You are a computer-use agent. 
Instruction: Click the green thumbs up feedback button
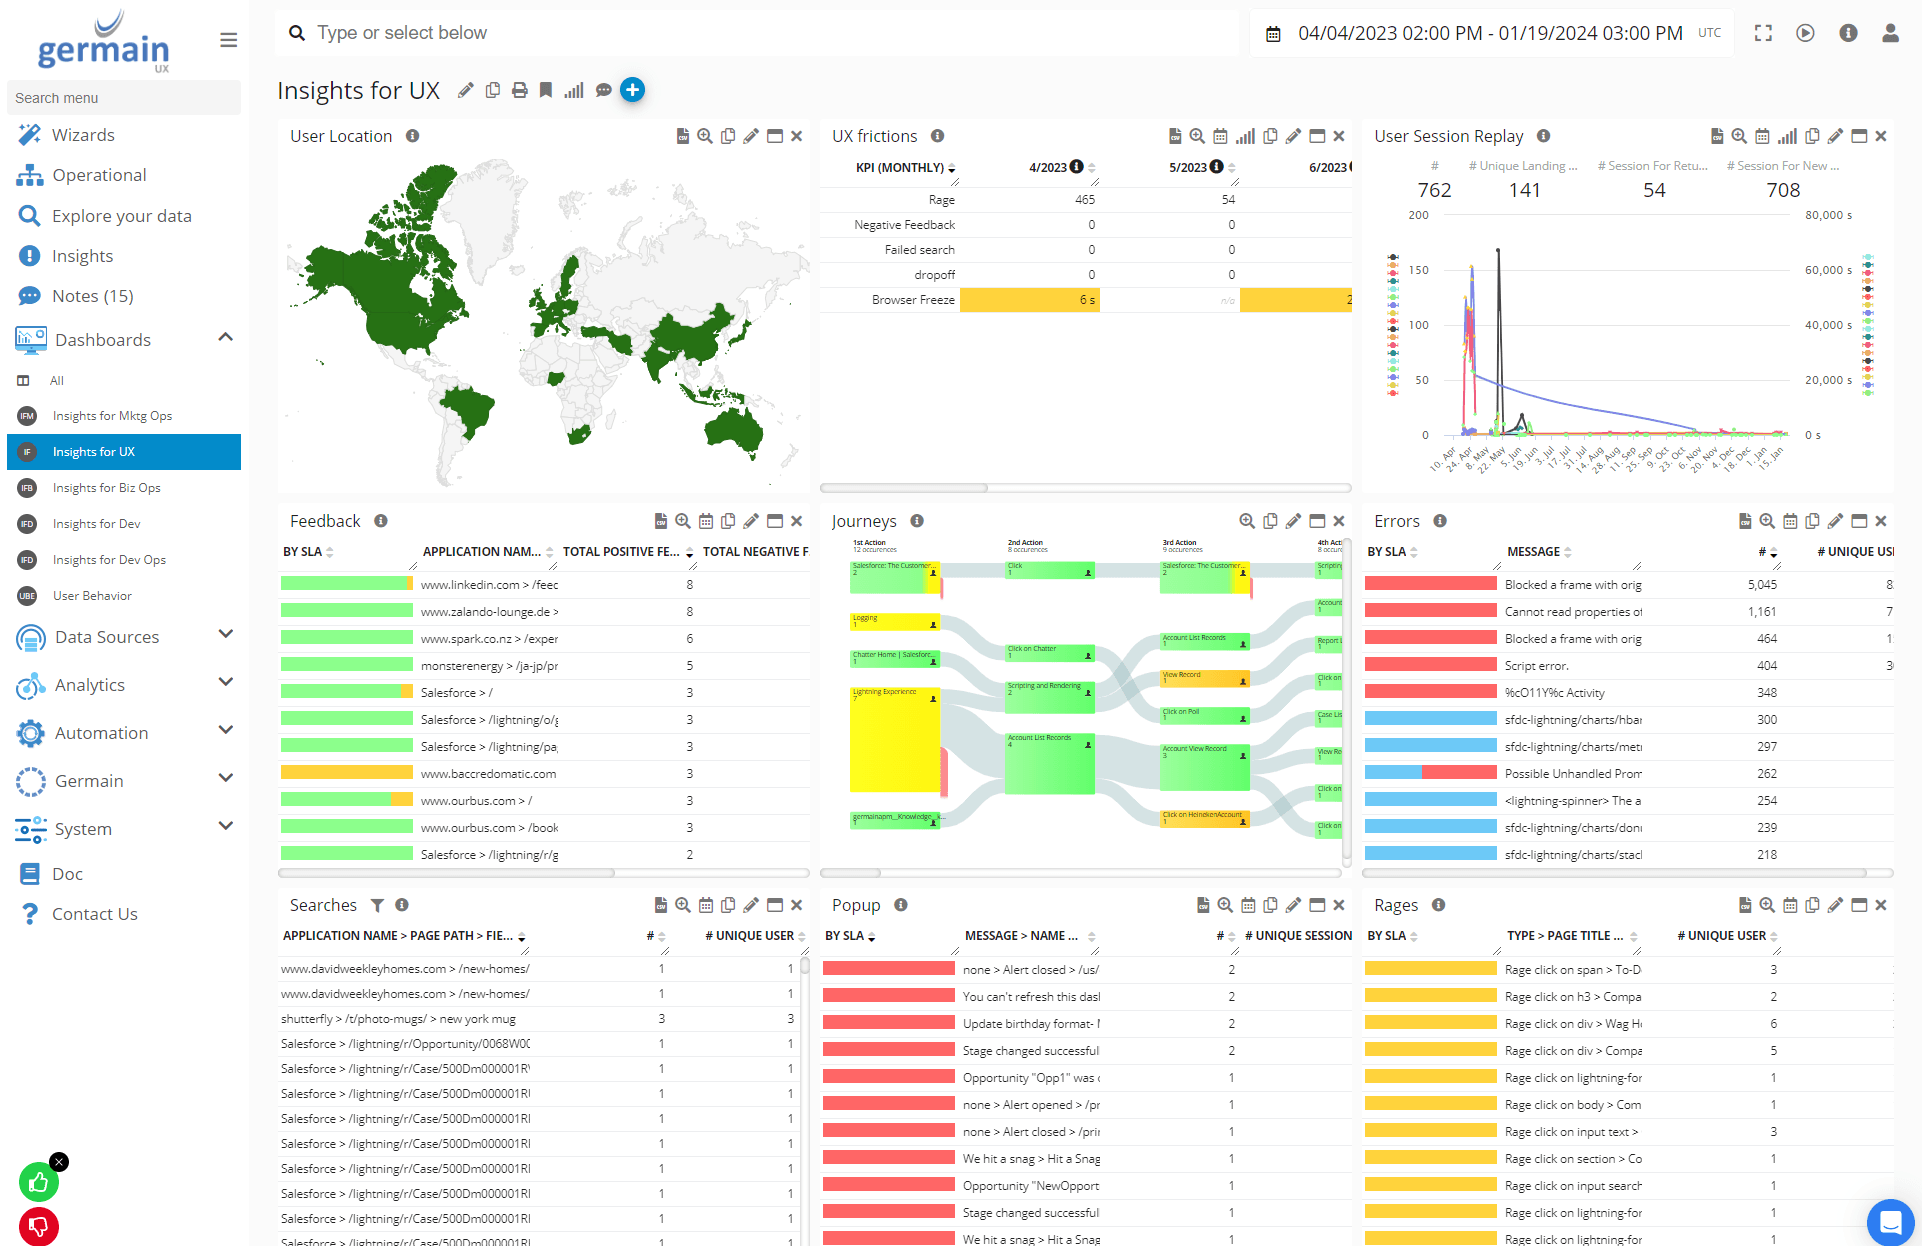tap(39, 1183)
